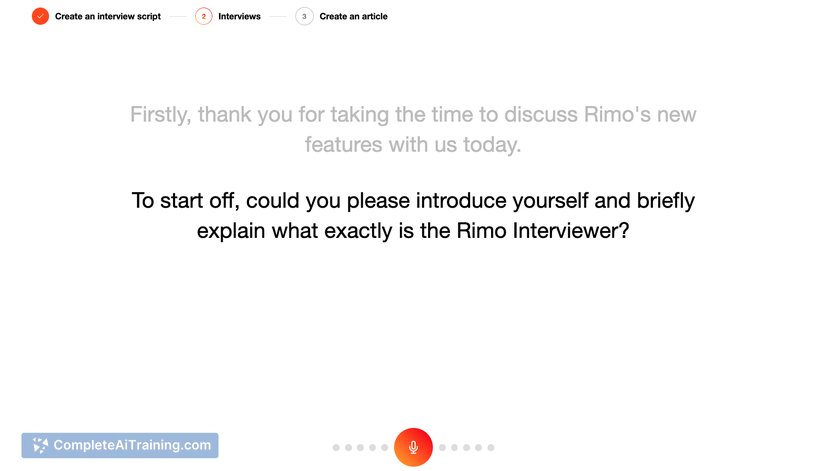820x471 pixels.
Task: Click the greyed 'Firstly, thank you' previous sentence
Action: (413, 129)
